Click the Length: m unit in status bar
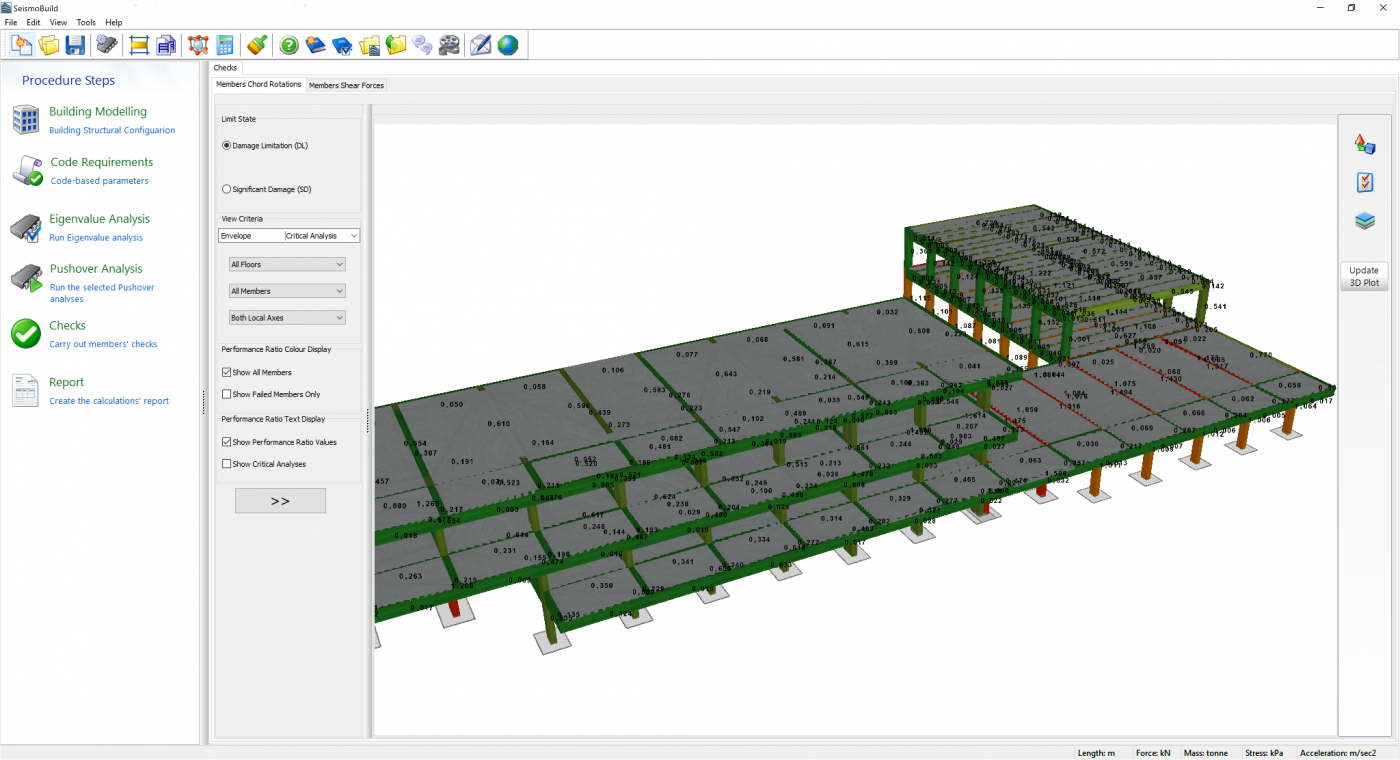 click(x=1097, y=753)
